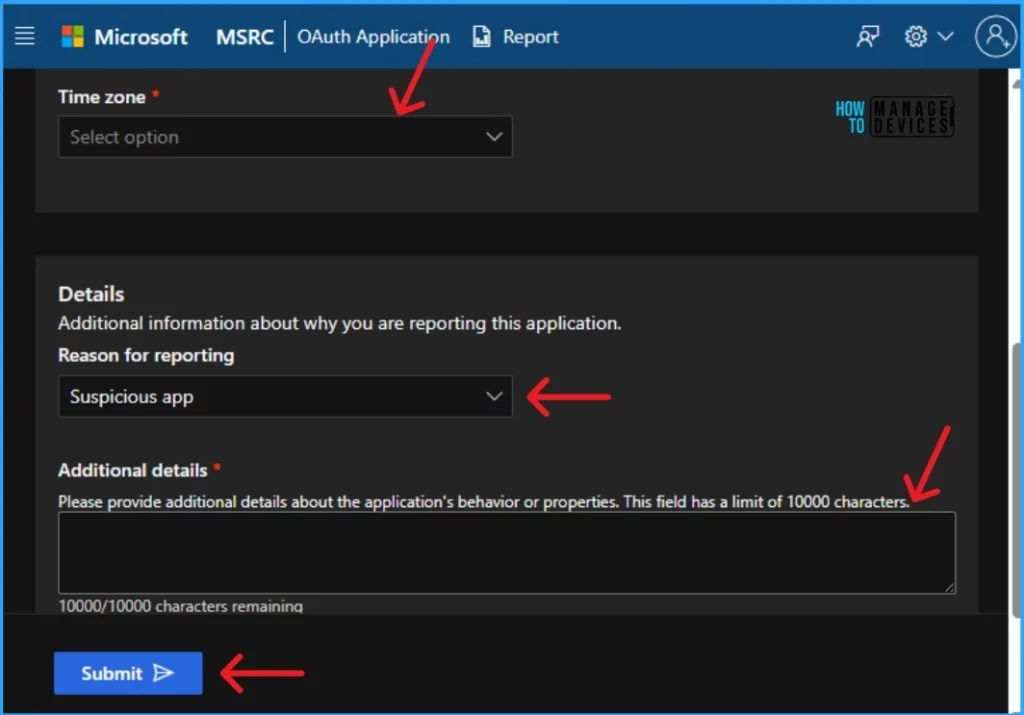Open the MSRC home link

coord(244,37)
